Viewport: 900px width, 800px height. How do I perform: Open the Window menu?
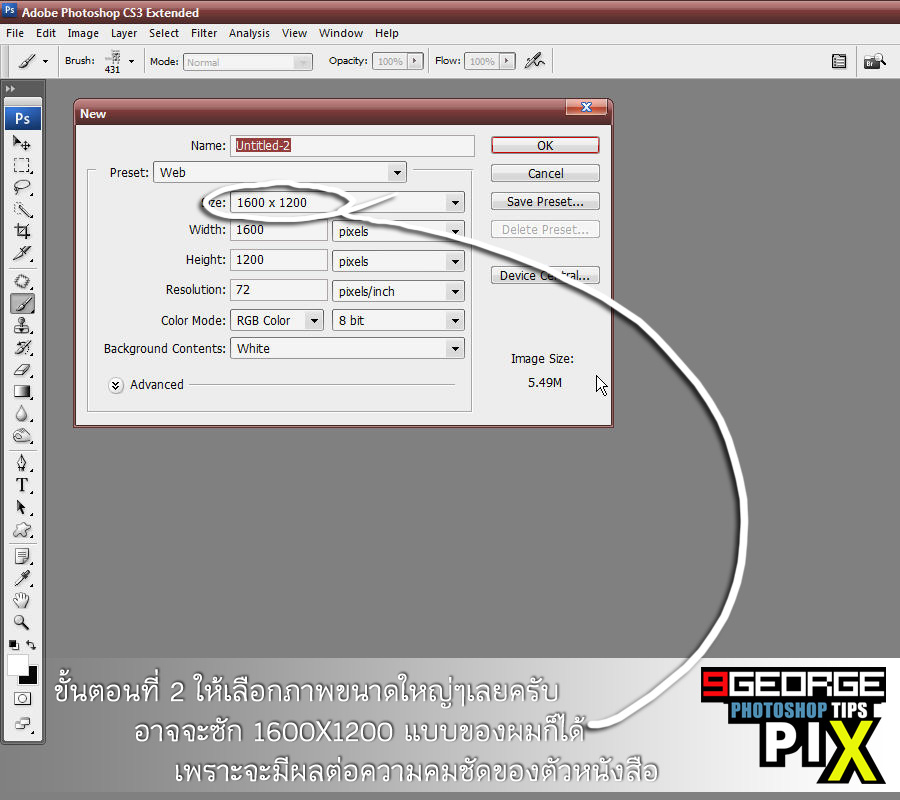point(341,33)
